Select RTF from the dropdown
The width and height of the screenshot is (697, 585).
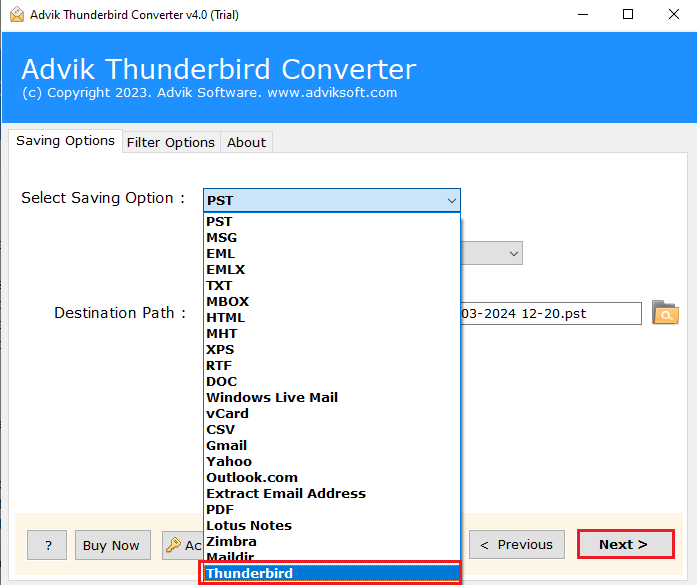[332, 365]
